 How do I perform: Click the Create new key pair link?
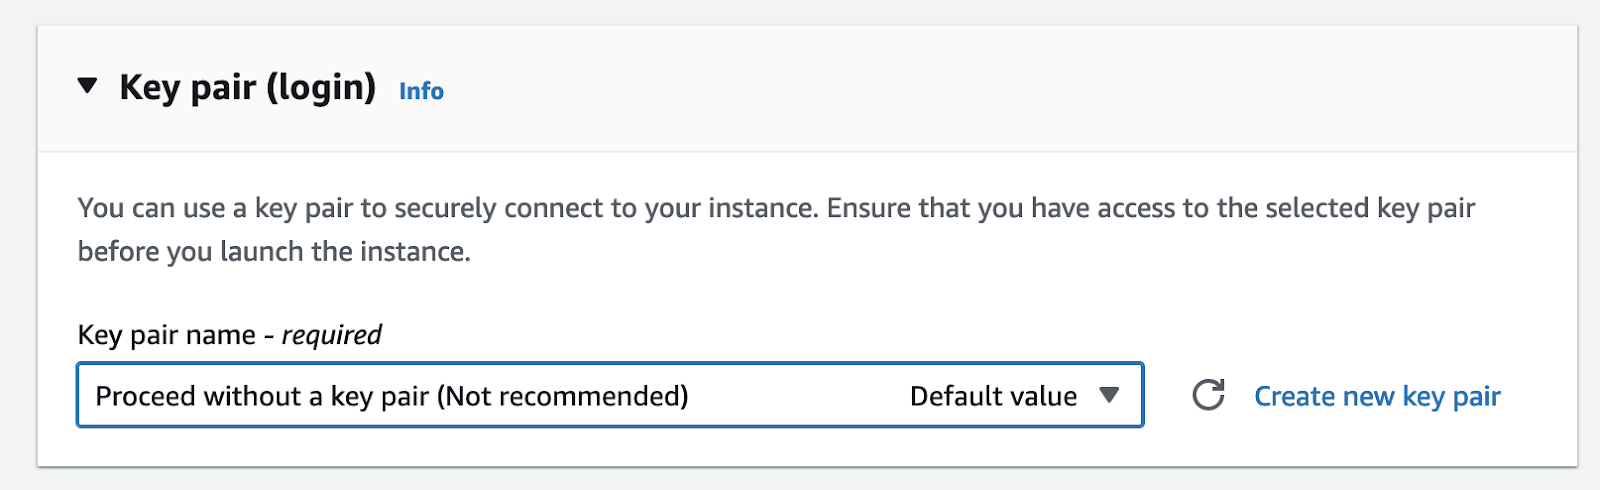(x=1377, y=397)
